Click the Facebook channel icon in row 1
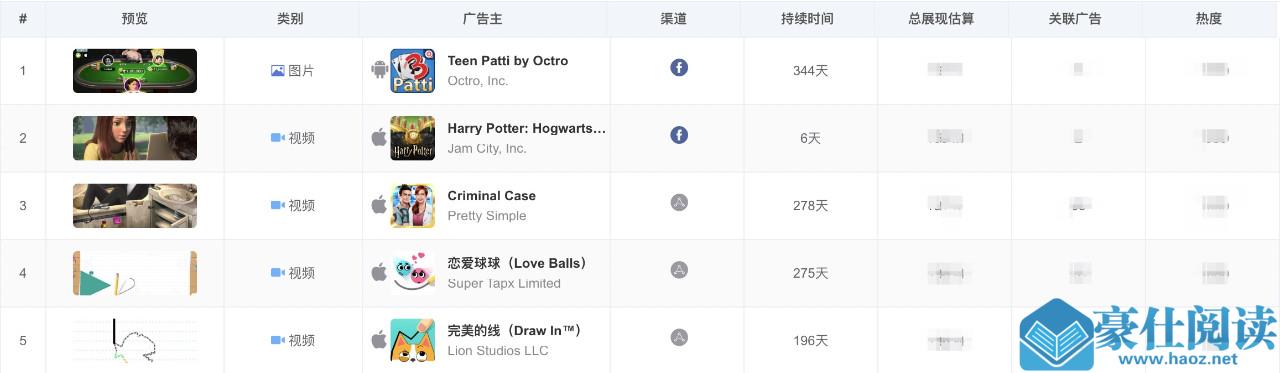The width and height of the screenshot is (1280, 373). coord(679,68)
